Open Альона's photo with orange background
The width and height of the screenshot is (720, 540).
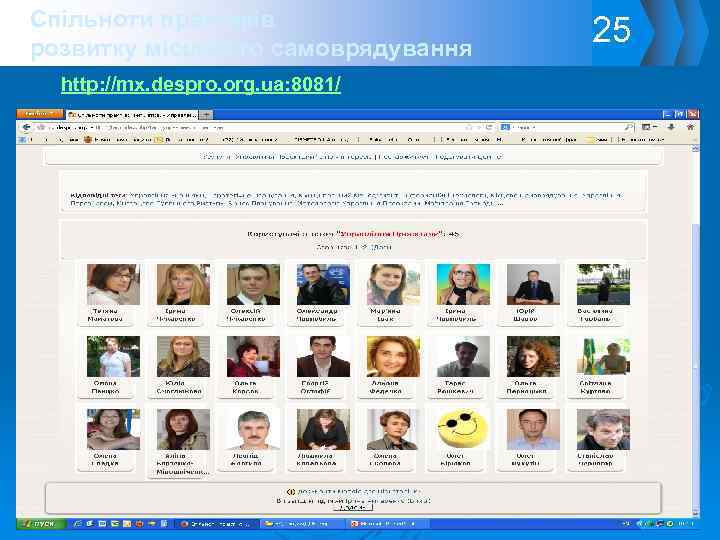click(x=393, y=356)
